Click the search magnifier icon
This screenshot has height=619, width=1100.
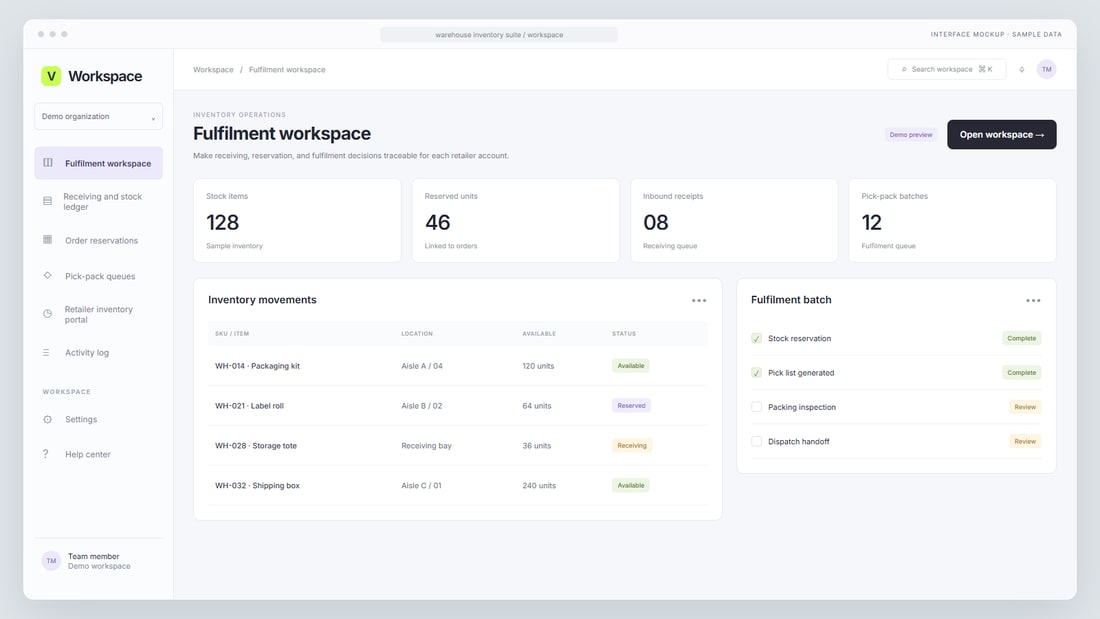coord(904,69)
